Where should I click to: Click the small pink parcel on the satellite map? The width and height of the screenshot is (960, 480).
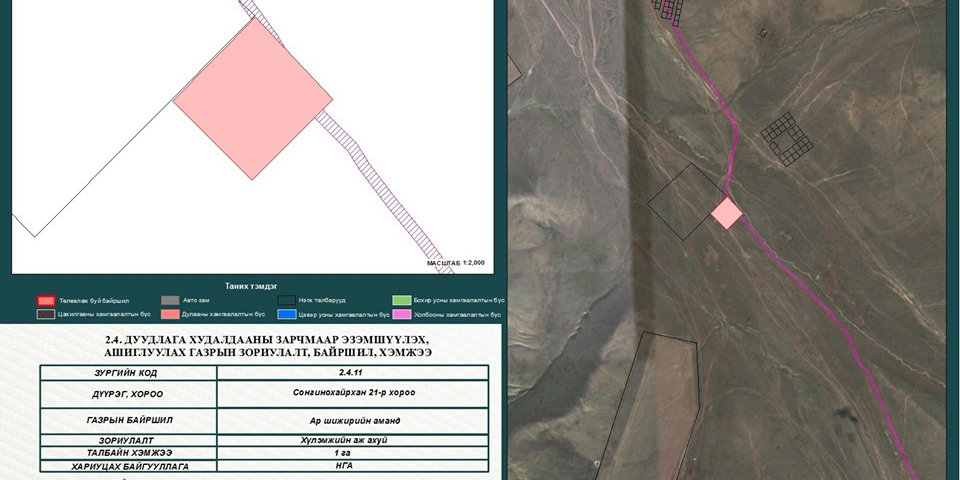click(x=727, y=213)
